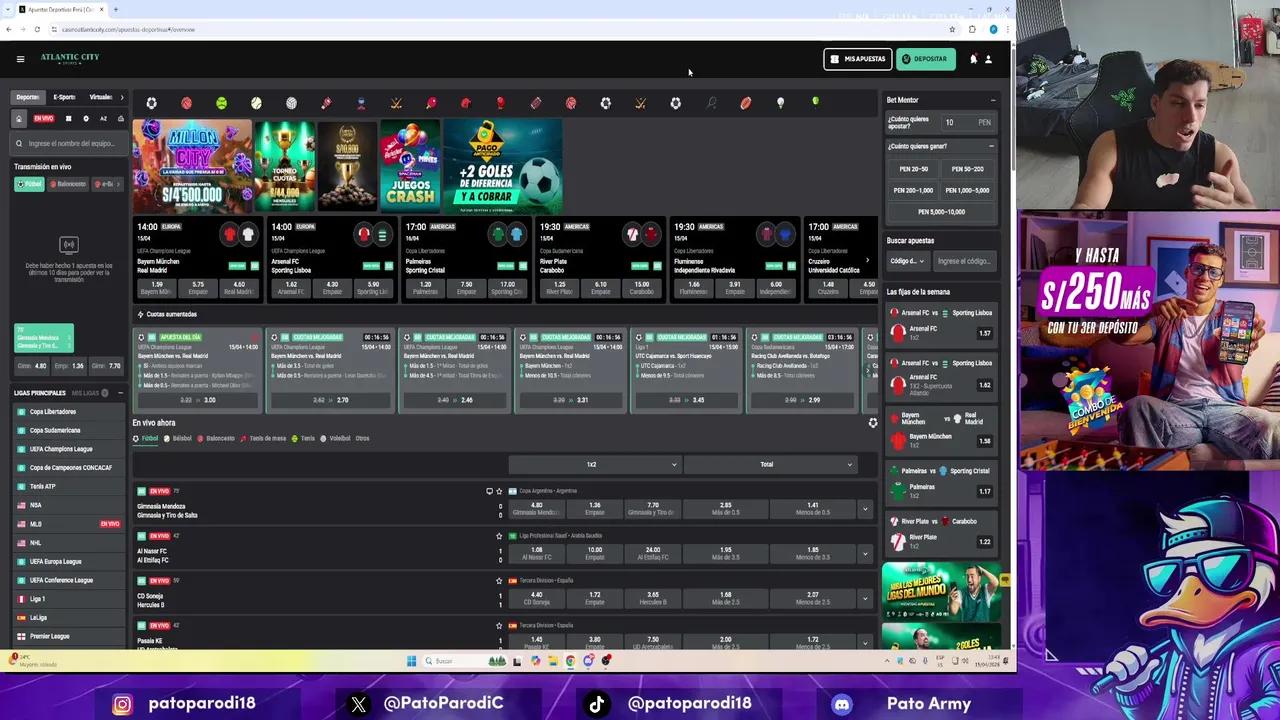The image size is (1280, 720).
Task: Favorite the Copa Argentina league via its star
Action: coord(500,490)
